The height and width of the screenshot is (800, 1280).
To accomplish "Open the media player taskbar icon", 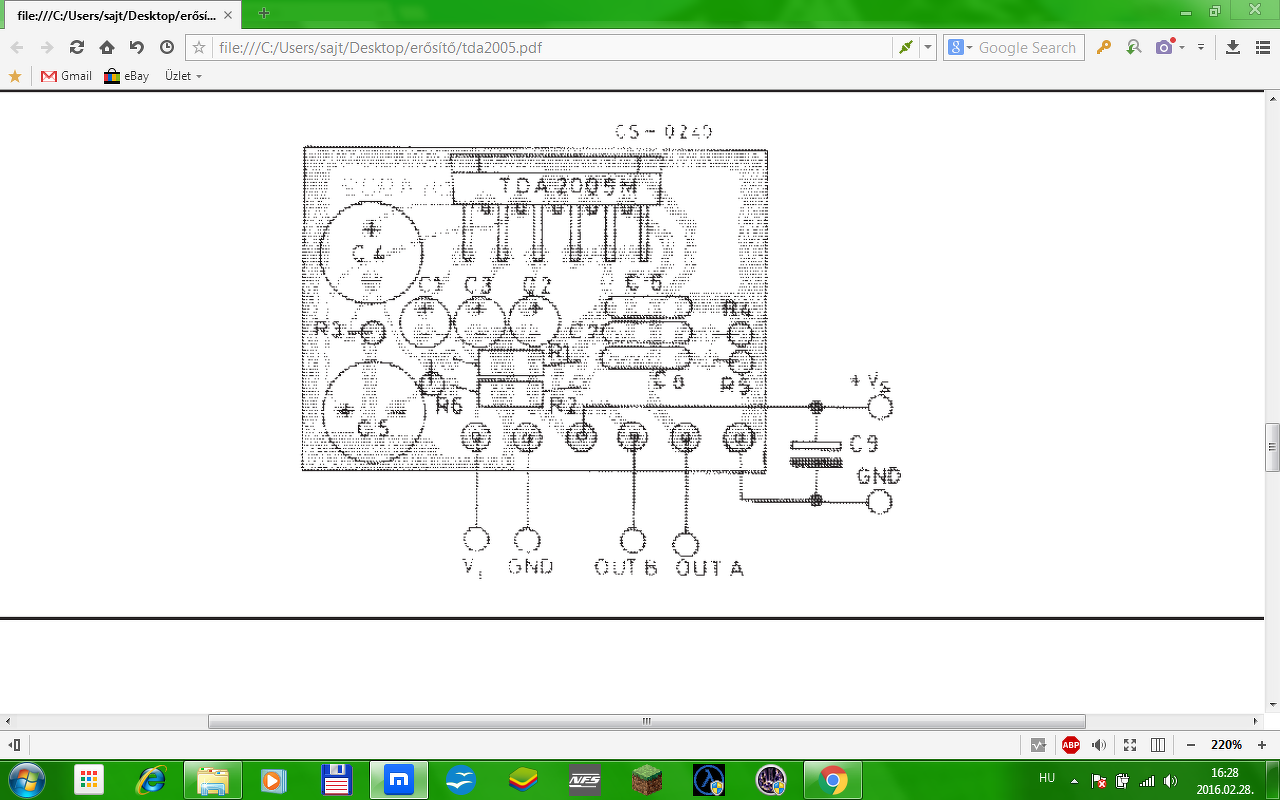I will (275, 780).
